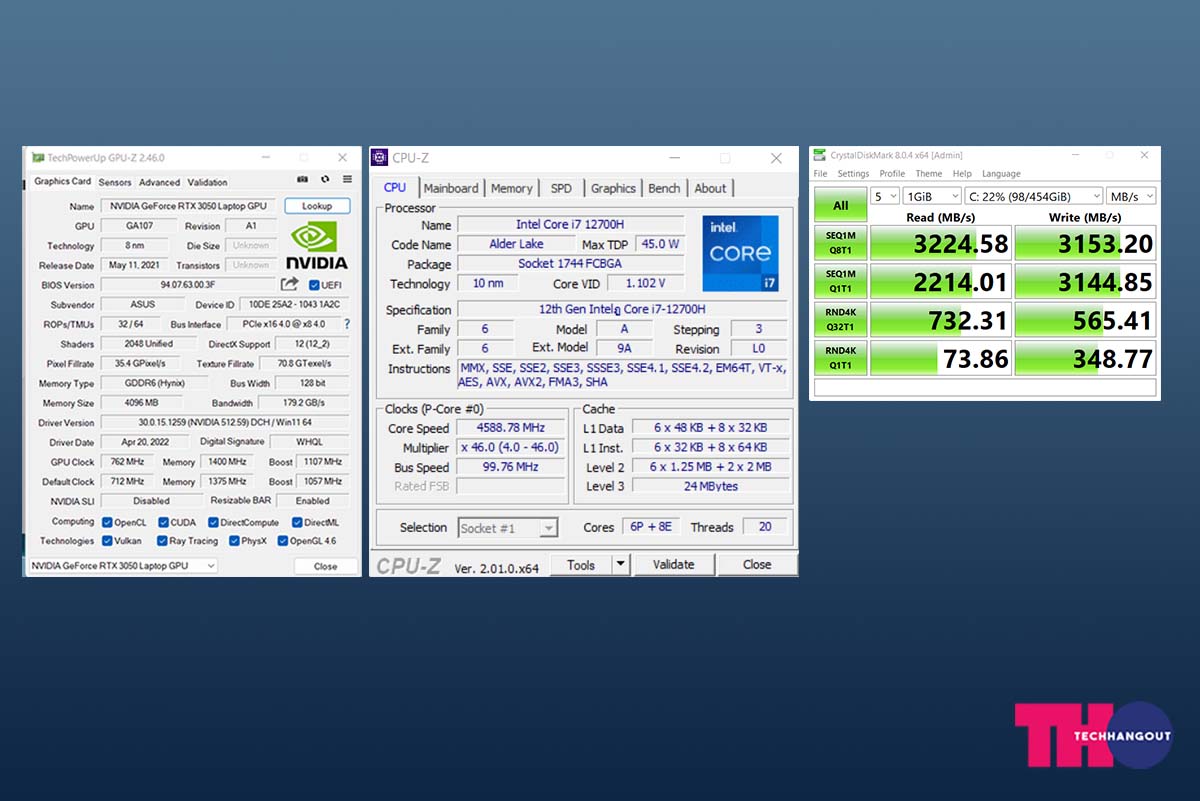This screenshot has height=801, width=1200.
Task: Open the GPU-Z hamburger menu icon
Action: click(347, 180)
